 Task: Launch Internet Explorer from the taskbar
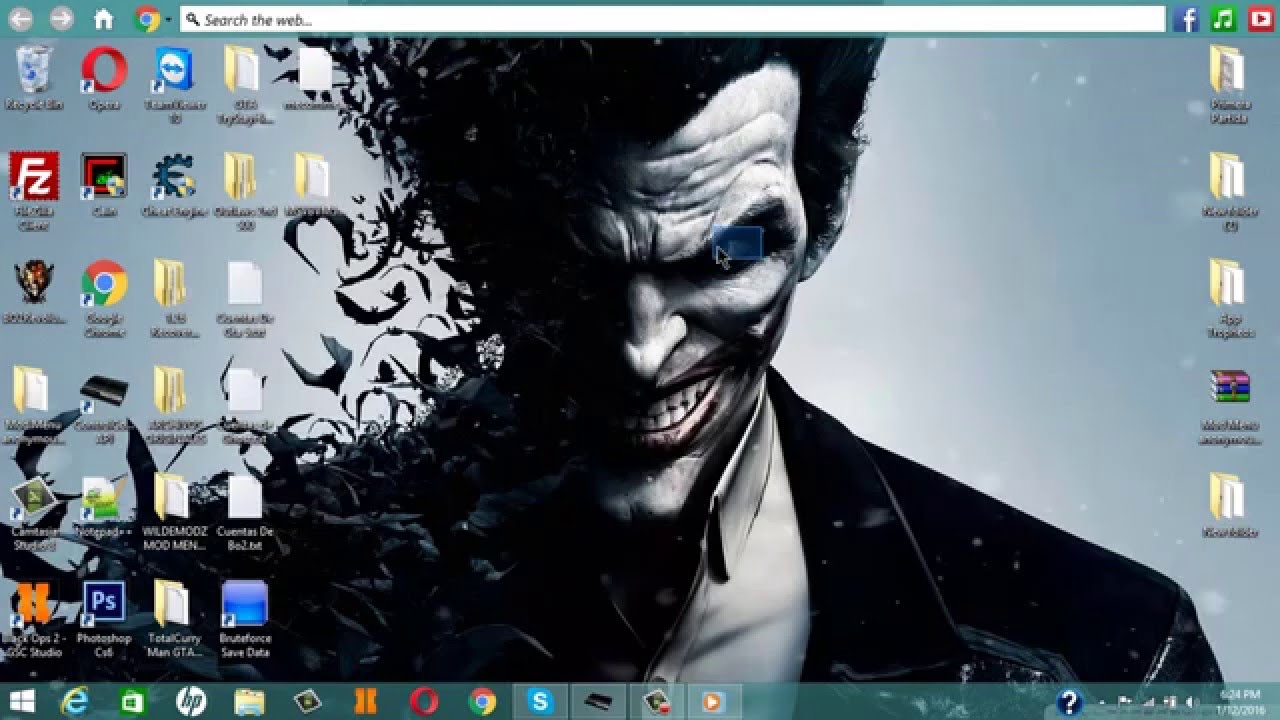click(x=75, y=702)
